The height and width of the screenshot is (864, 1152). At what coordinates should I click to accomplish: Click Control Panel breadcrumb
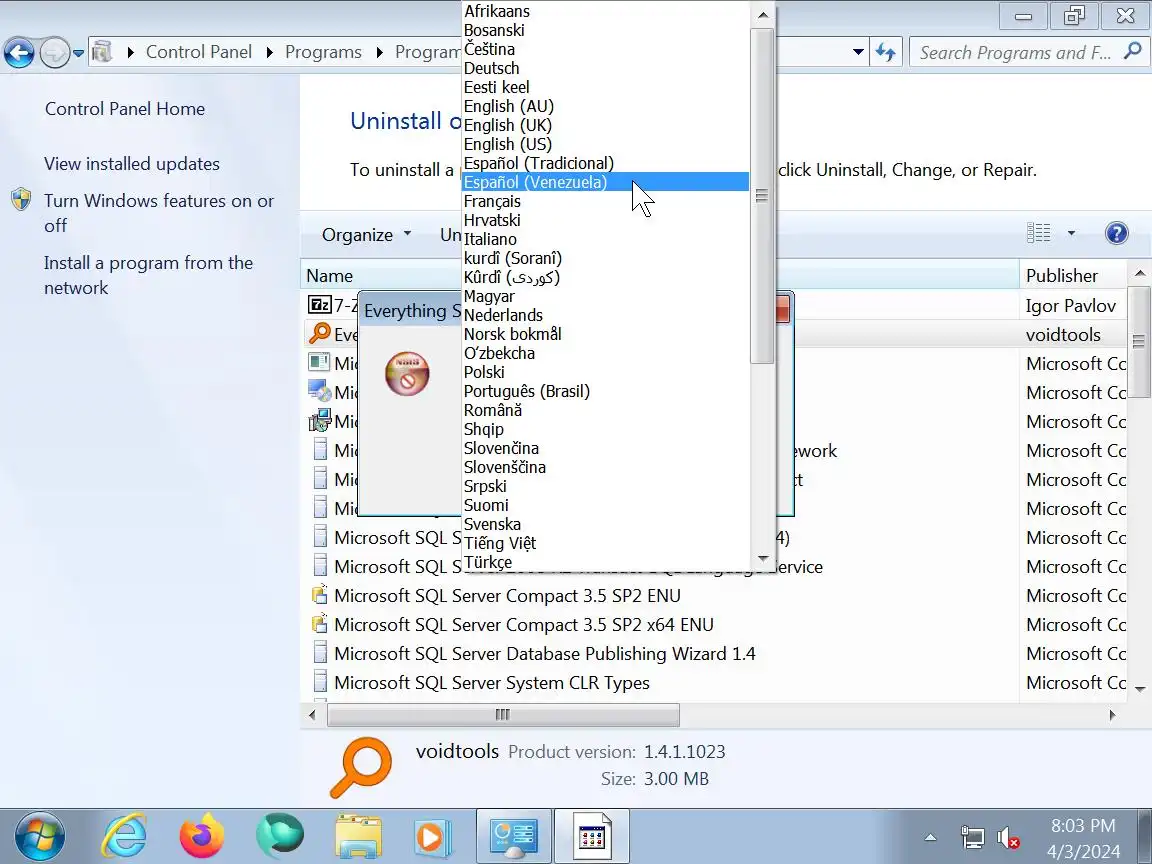click(198, 52)
